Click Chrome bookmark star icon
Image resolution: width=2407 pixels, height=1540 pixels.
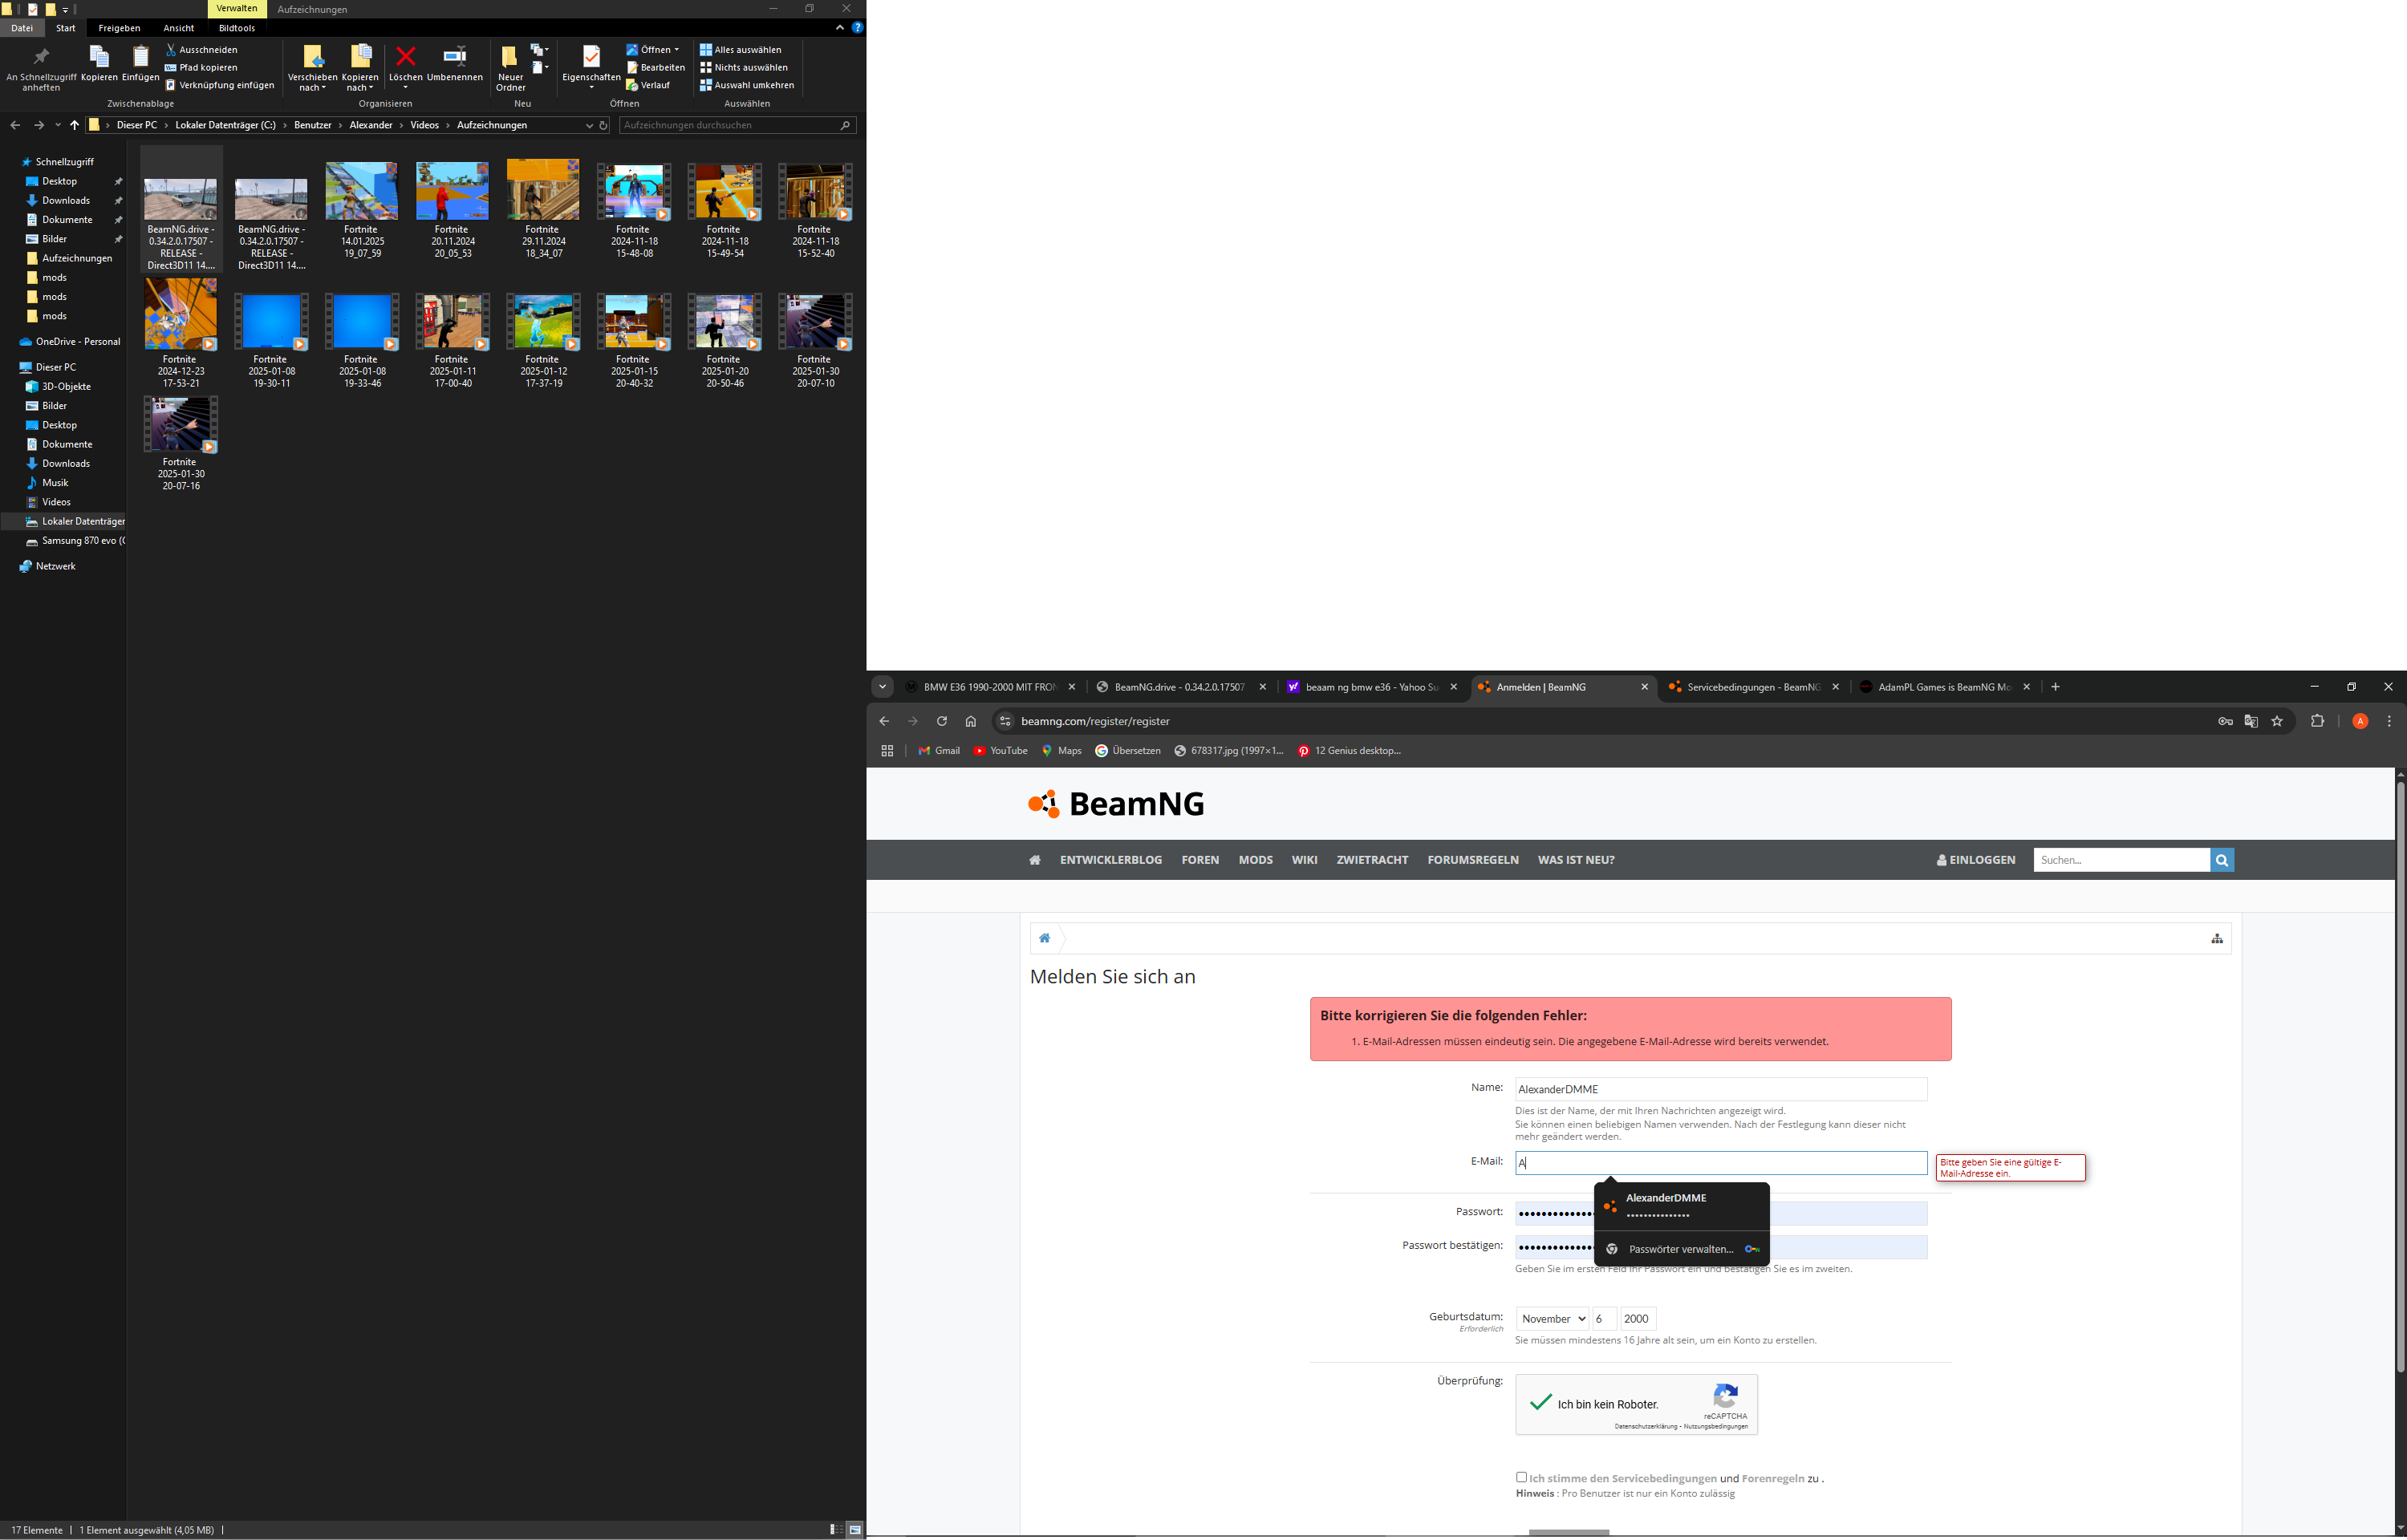pyautogui.click(x=2277, y=721)
